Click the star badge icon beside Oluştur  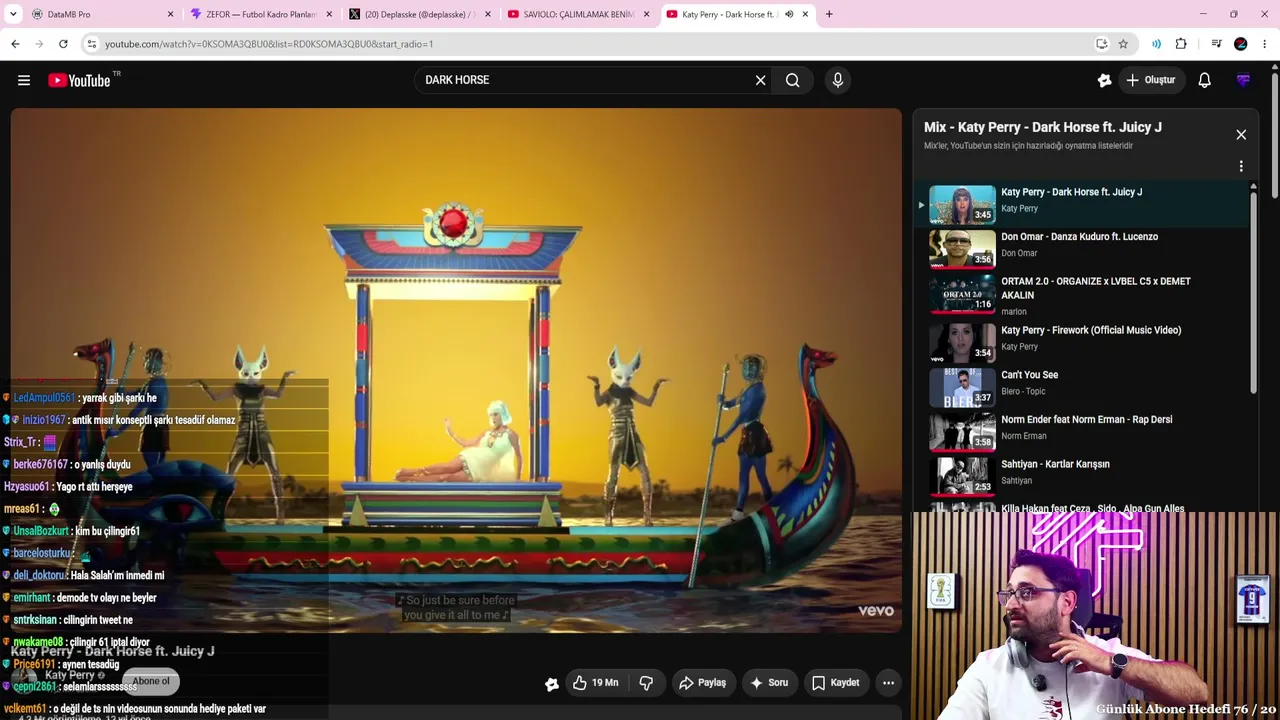coord(1104,80)
